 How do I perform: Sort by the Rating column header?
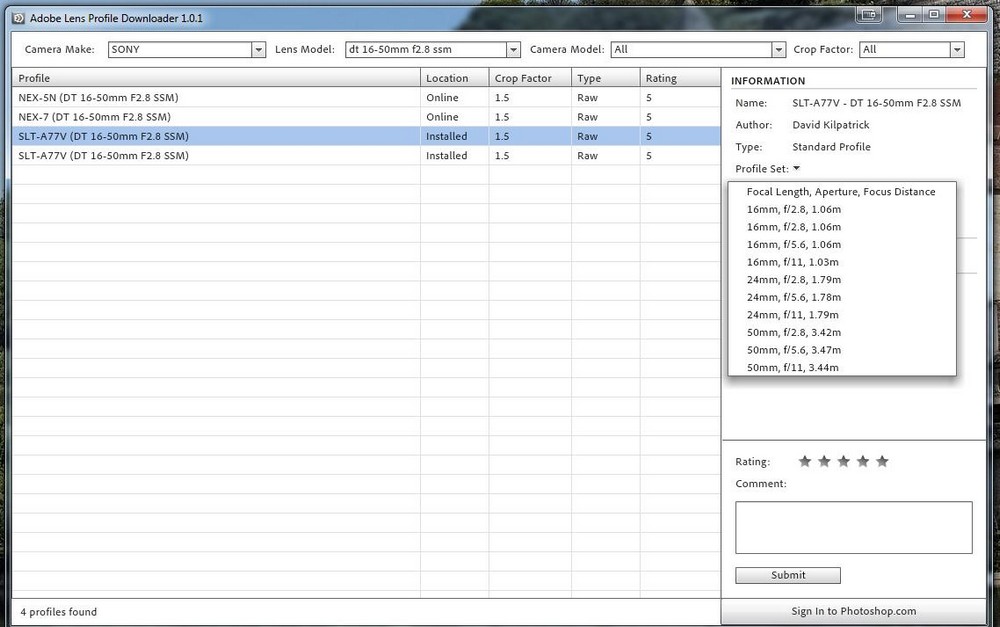click(x=680, y=78)
